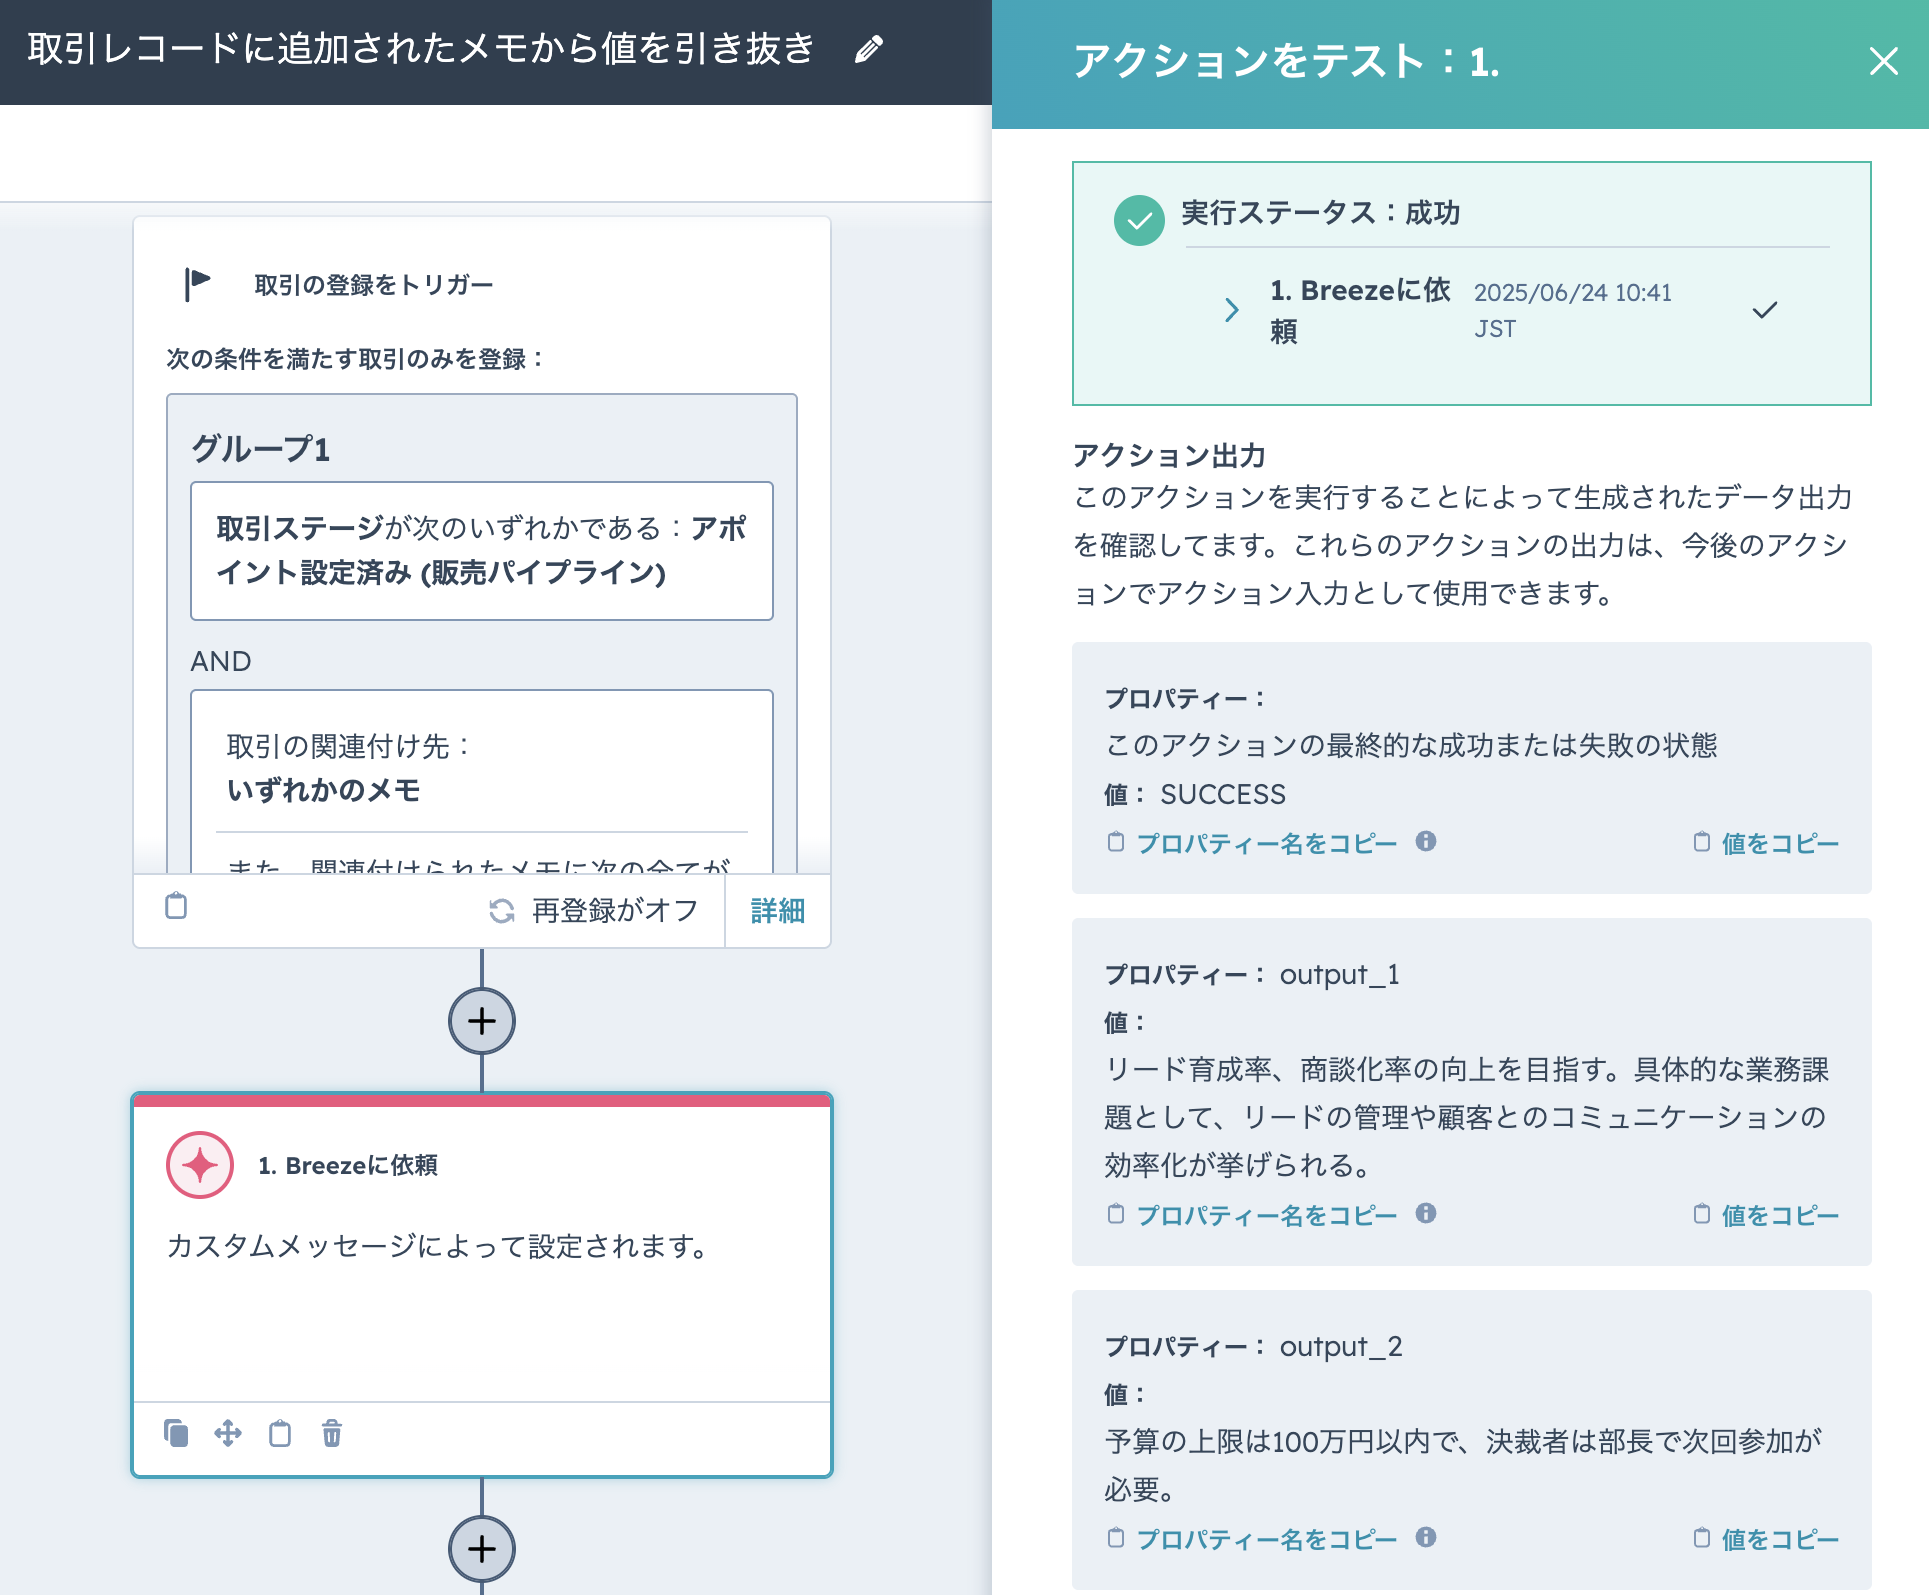Click 実行ステータス：成功 heading

(x=1320, y=213)
